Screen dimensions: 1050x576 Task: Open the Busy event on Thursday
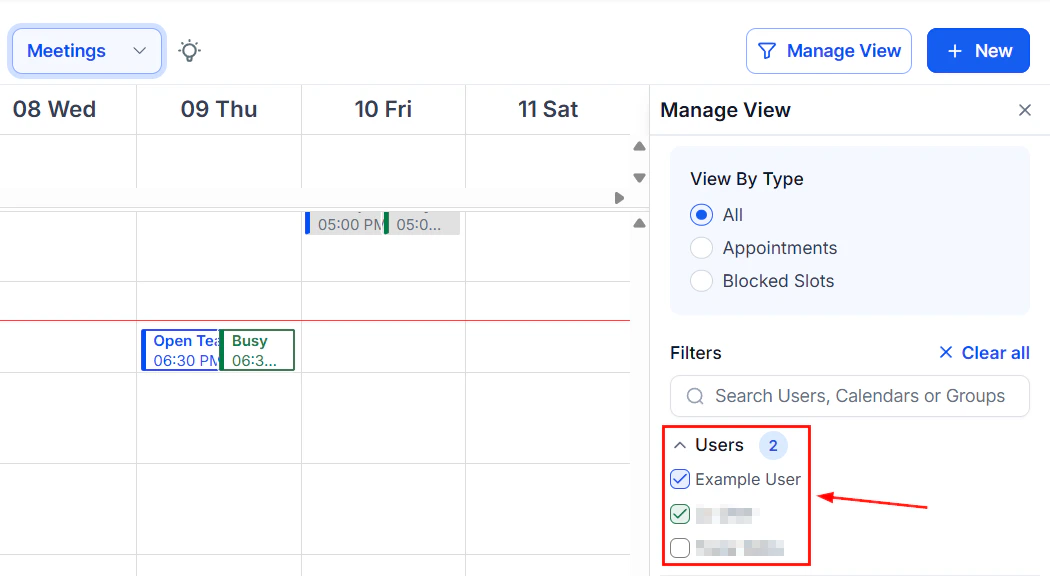coord(257,349)
